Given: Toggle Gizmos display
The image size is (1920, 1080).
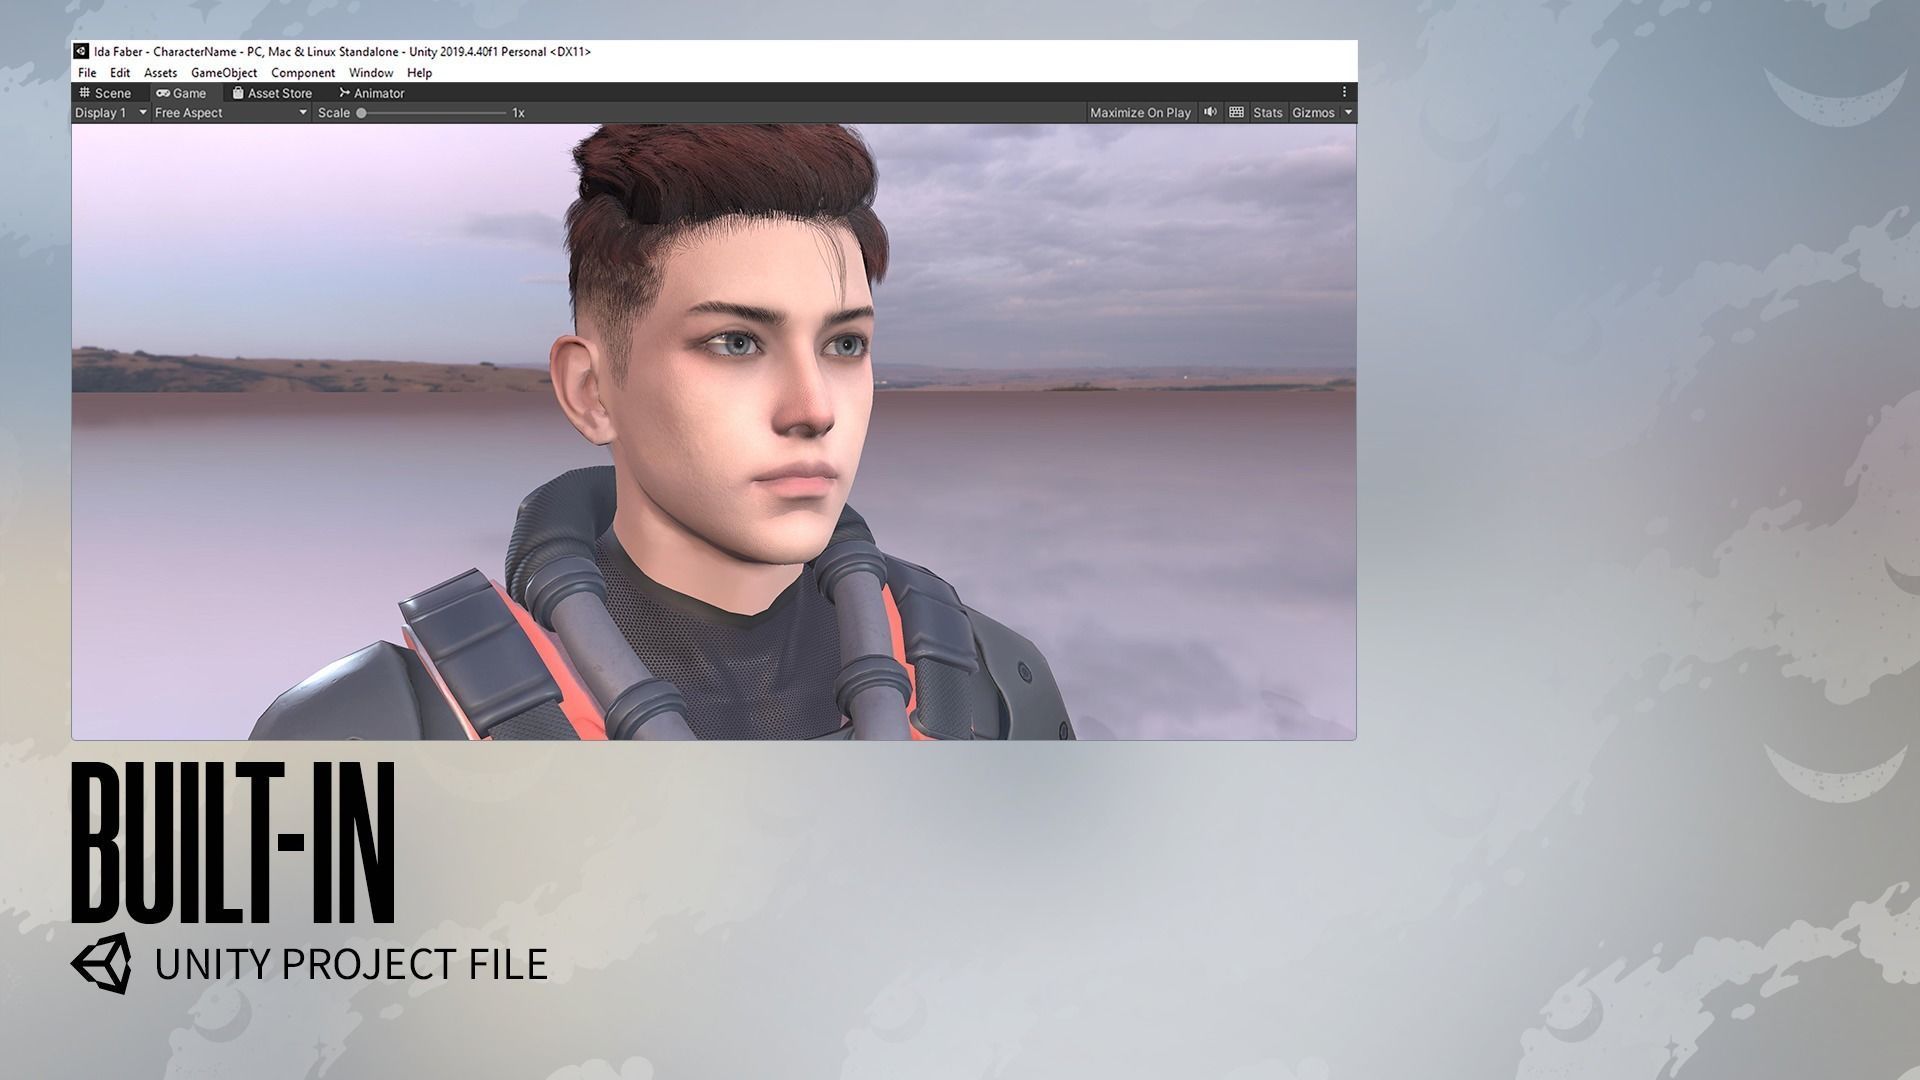Looking at the screenshot, I should tap(1312, 113).
